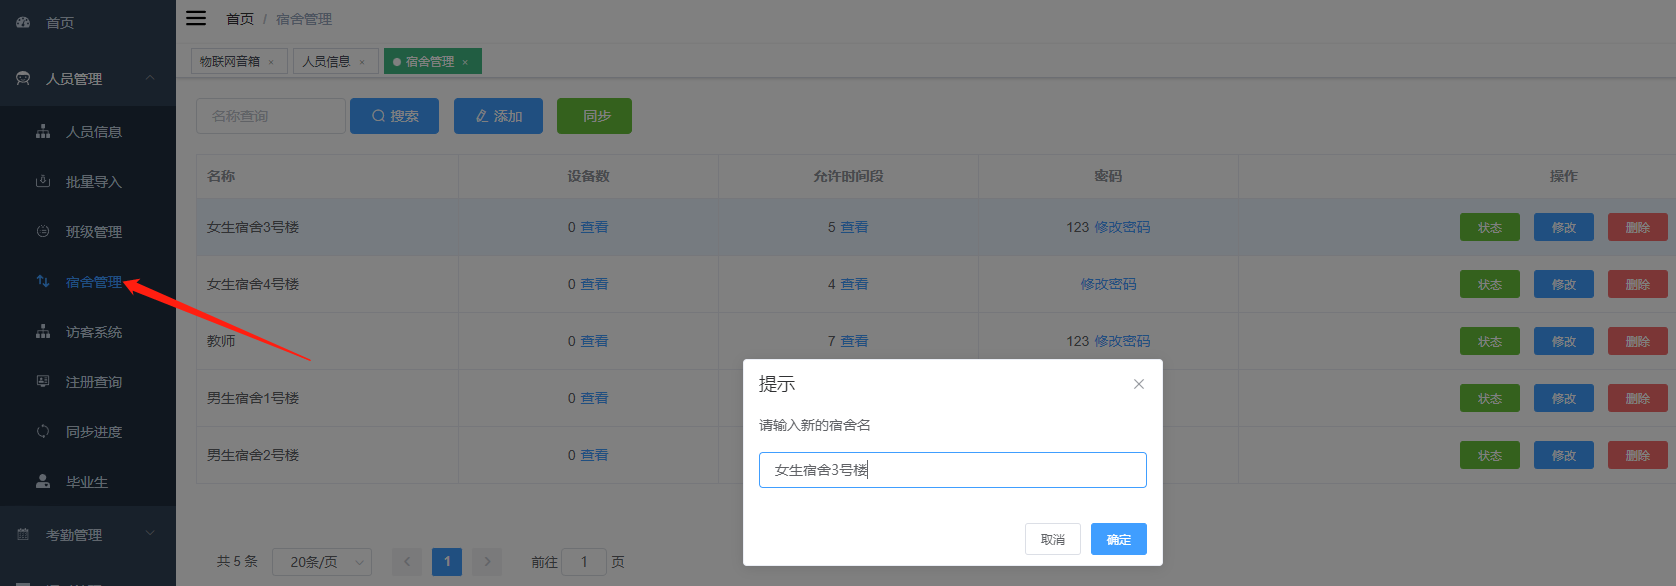This screenshot has width=1676, height=586.
Task: Select page 1 in pagination
Action: pos(447,561)
